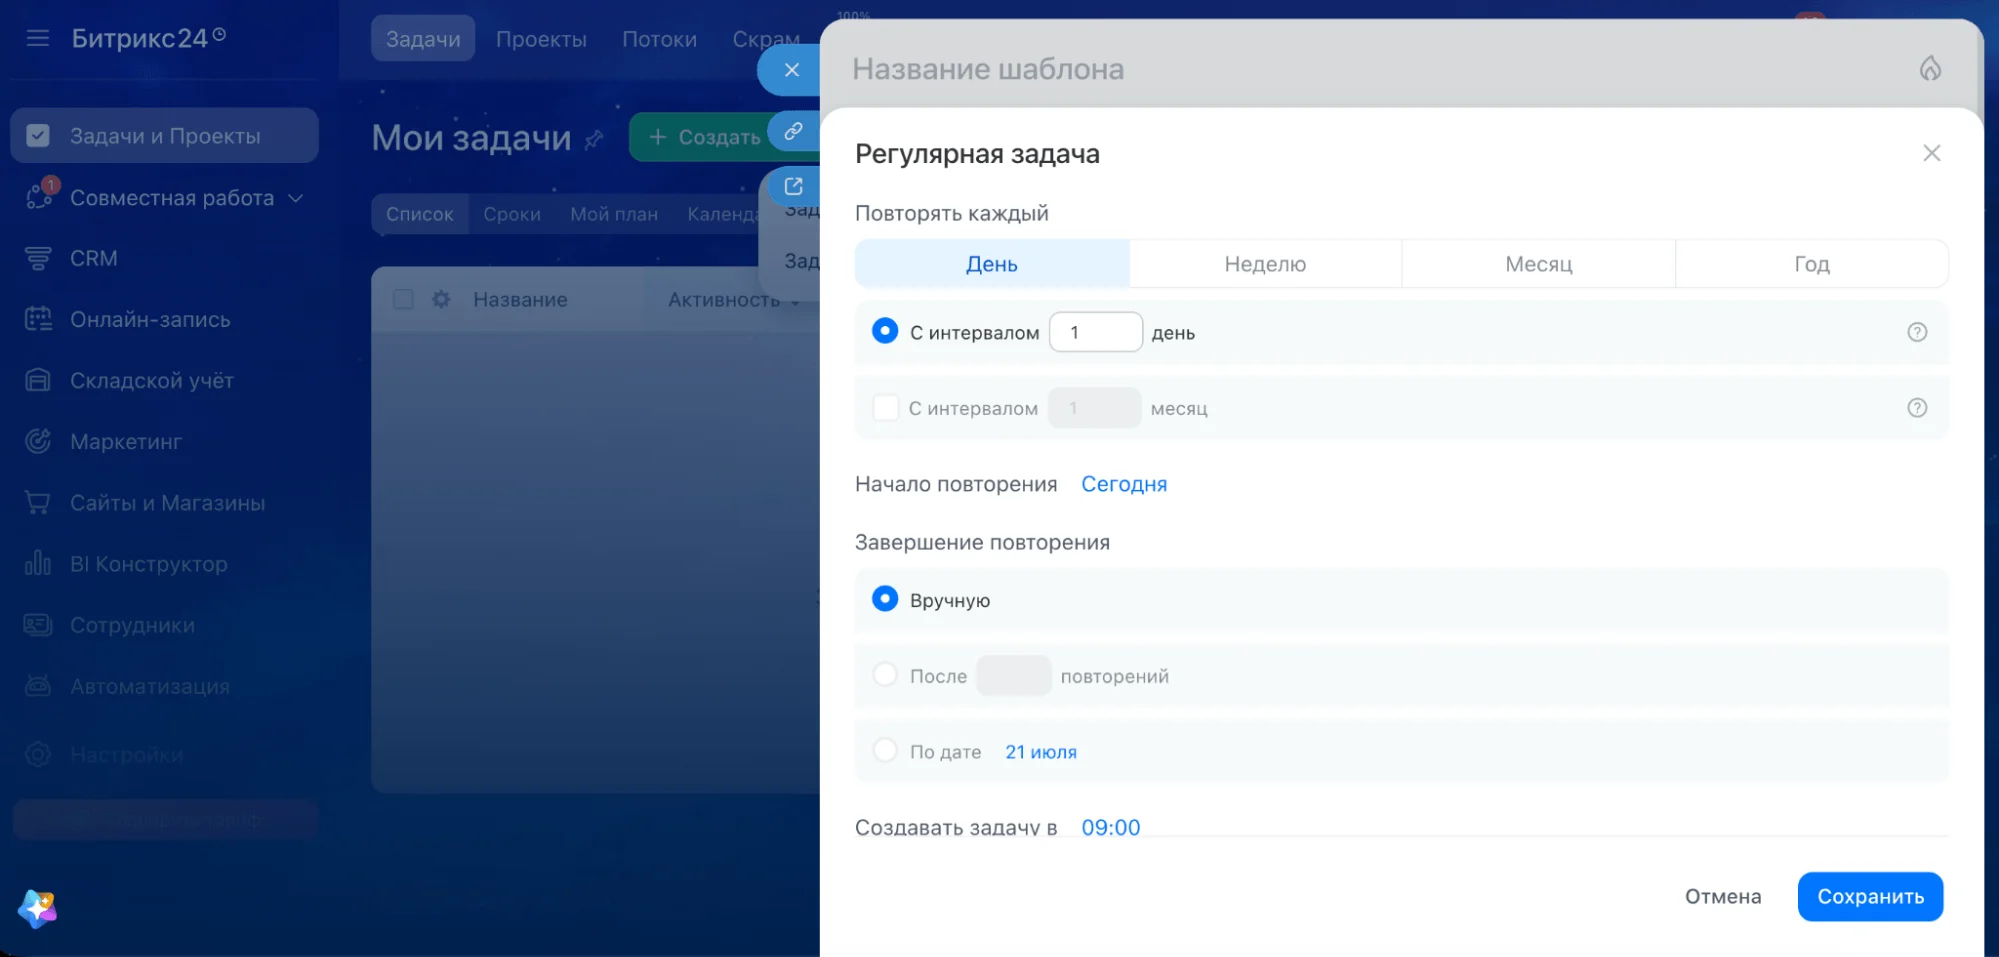
Task: Select the Год repeat tab
Action: (x=1811, y=264)
